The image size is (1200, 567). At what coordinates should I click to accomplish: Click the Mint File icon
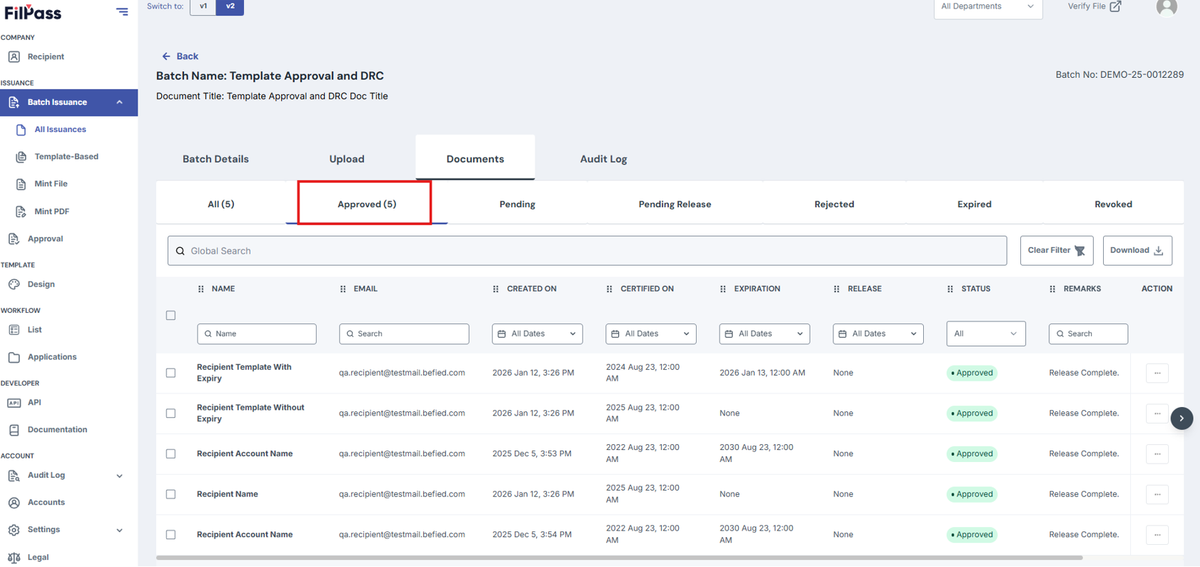[23, 184]
